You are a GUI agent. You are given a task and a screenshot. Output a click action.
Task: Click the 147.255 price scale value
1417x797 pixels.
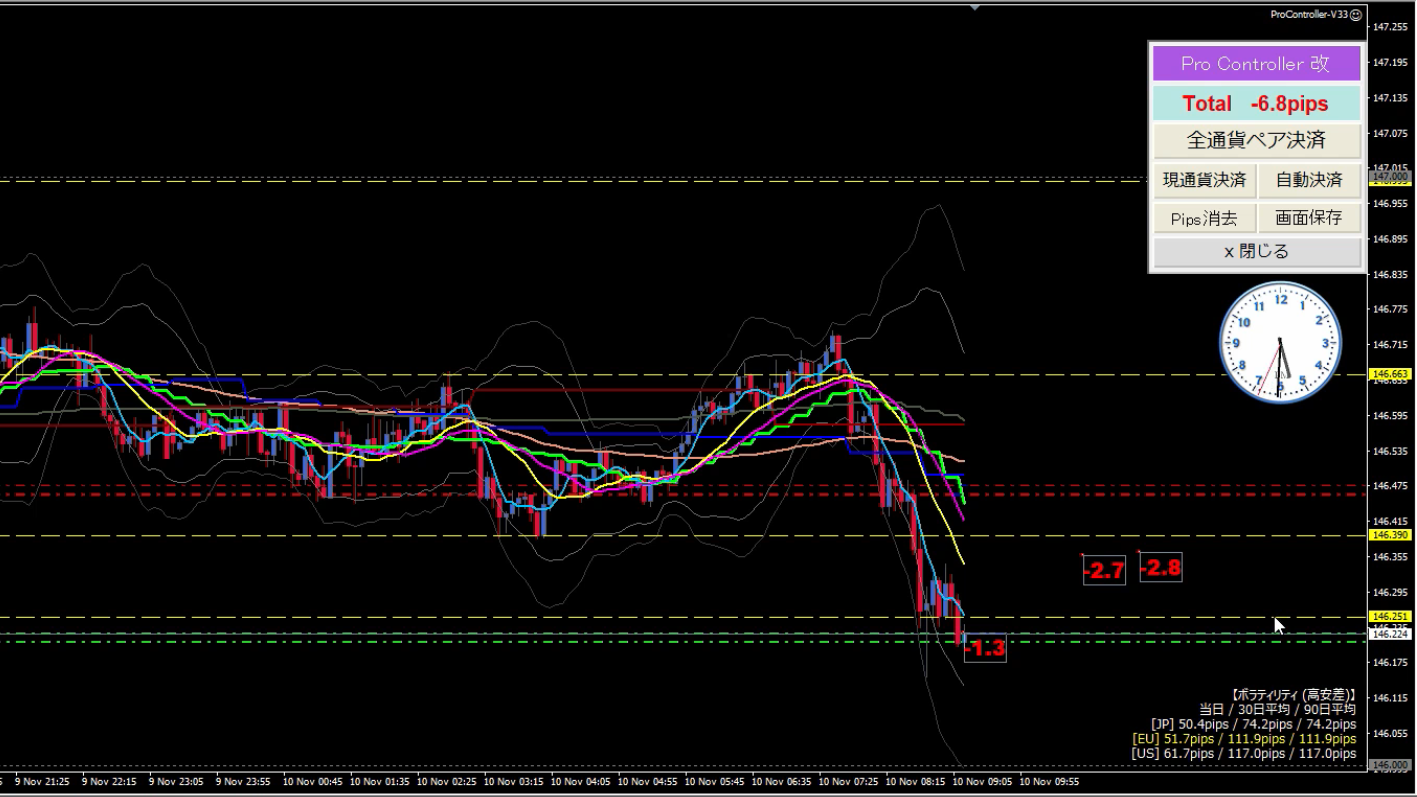pyautogui.click(x=1390, y=27)
